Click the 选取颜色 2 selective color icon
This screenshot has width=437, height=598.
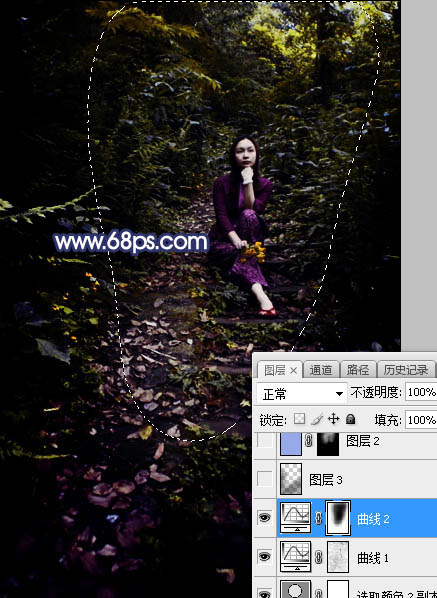pos(296,589)
